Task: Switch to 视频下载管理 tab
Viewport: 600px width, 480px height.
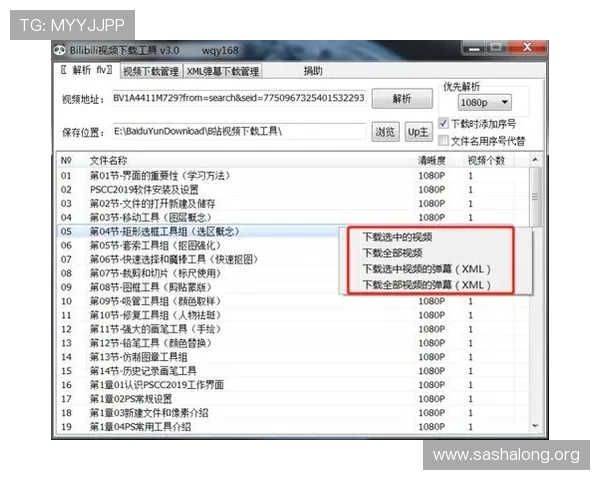Action: coord(151,71)
